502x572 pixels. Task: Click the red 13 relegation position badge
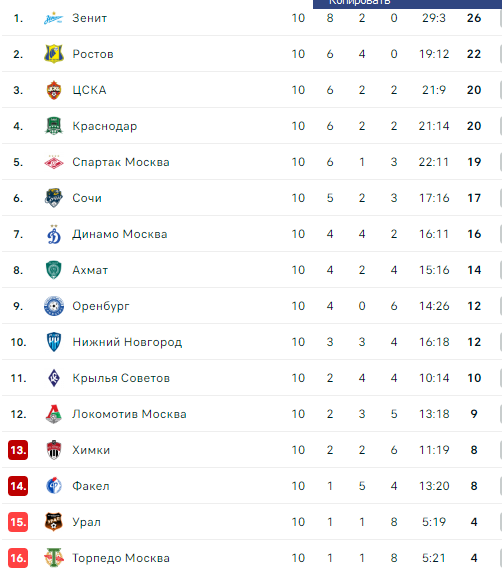pyautogui.click(x=18, y=450)
